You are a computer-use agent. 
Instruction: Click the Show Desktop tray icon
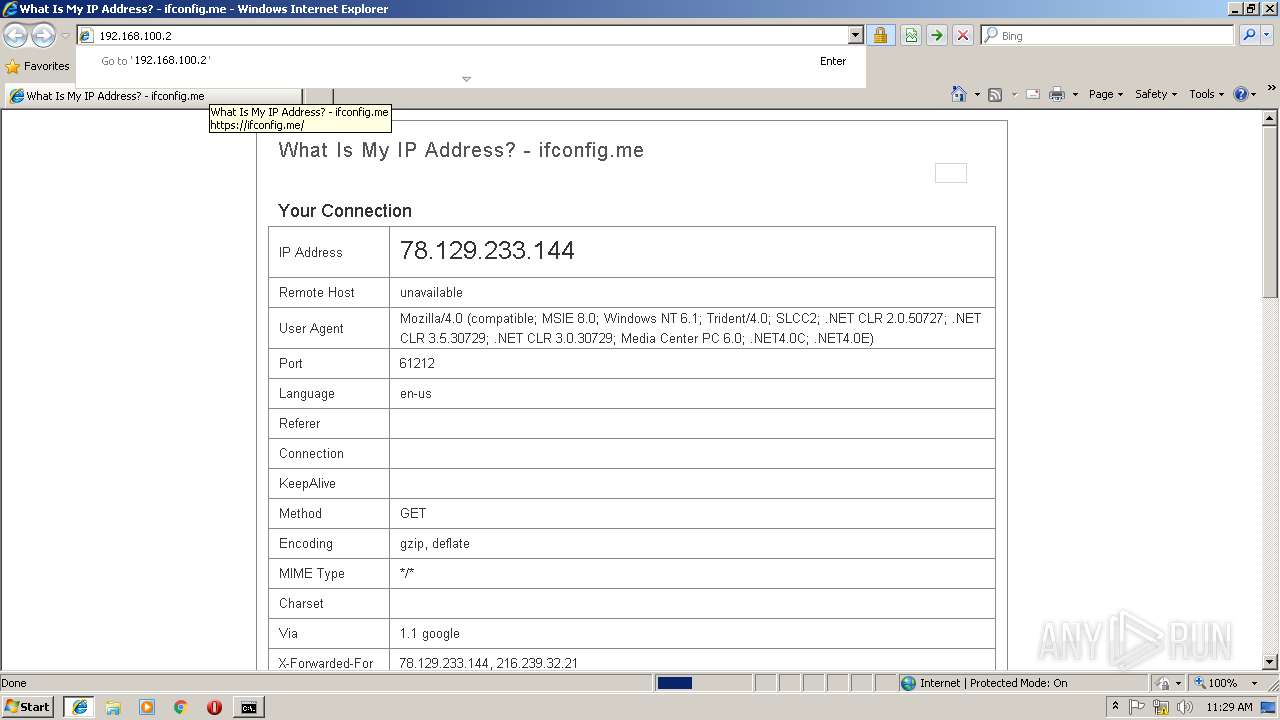tap(1270, 707)
